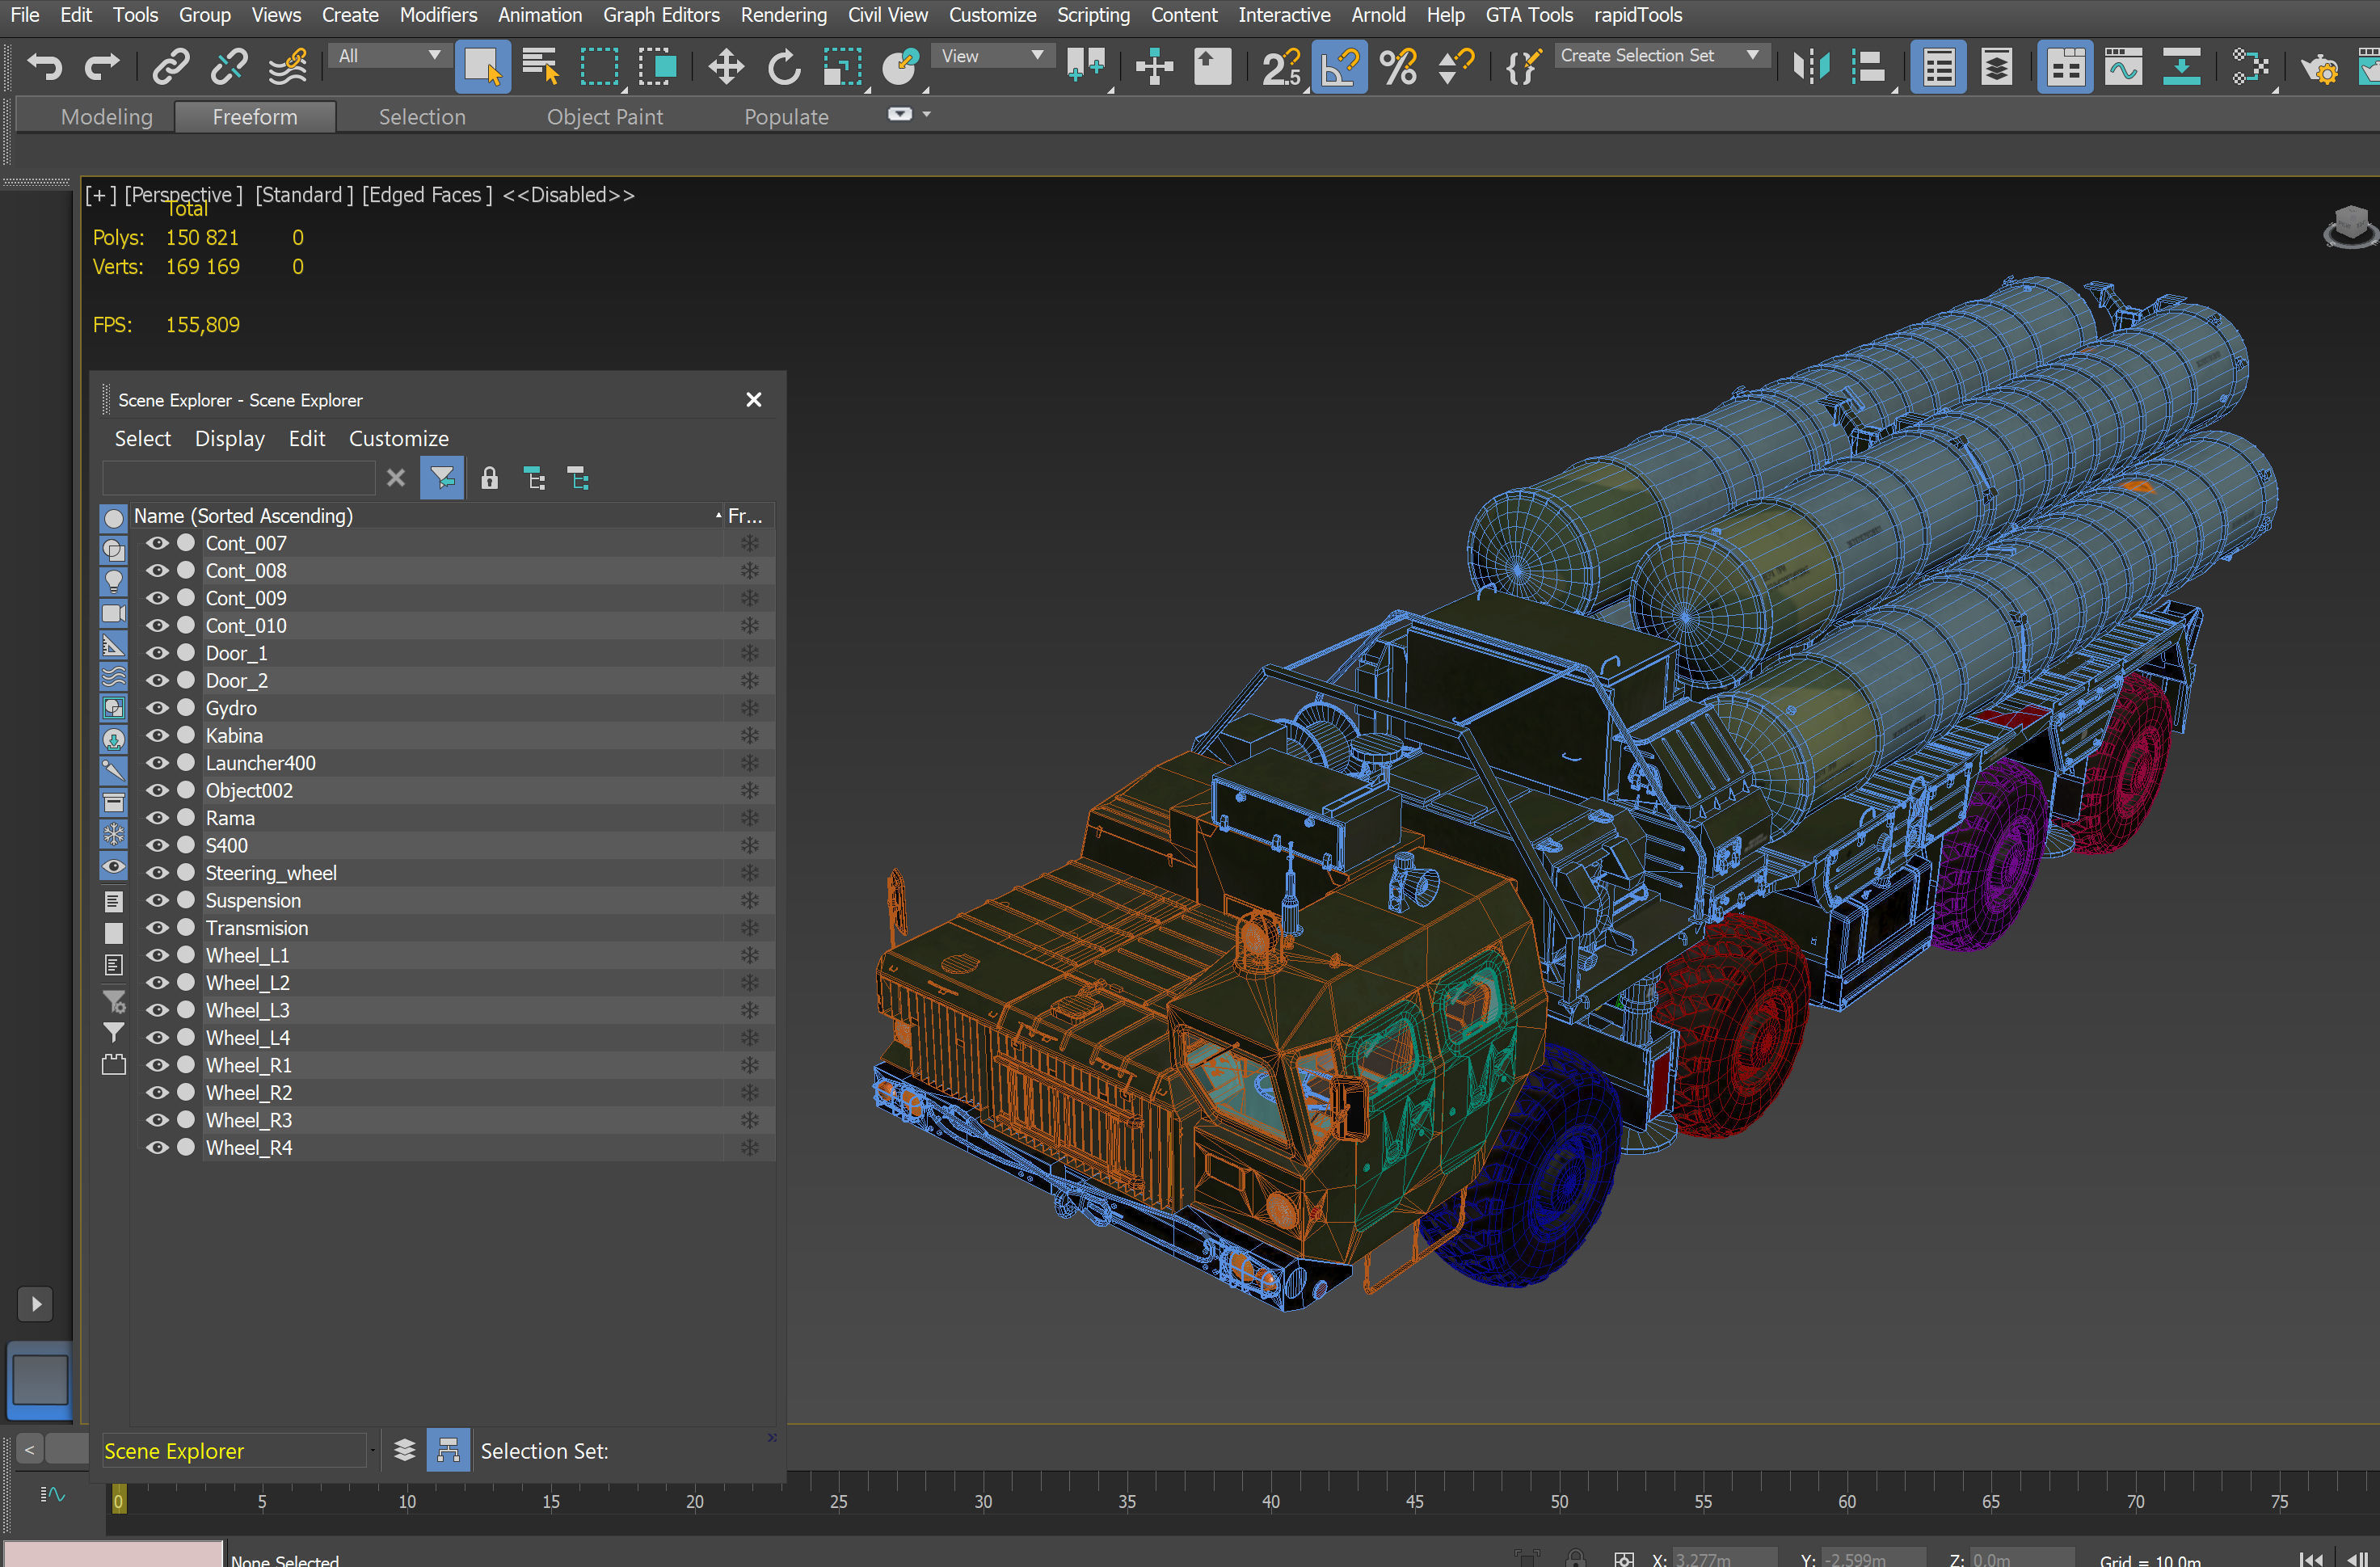Image resolution: width=2380 pixels, height=1567 pixels.
Task: Click frame 30 on the timeline
Action: 983,1500
